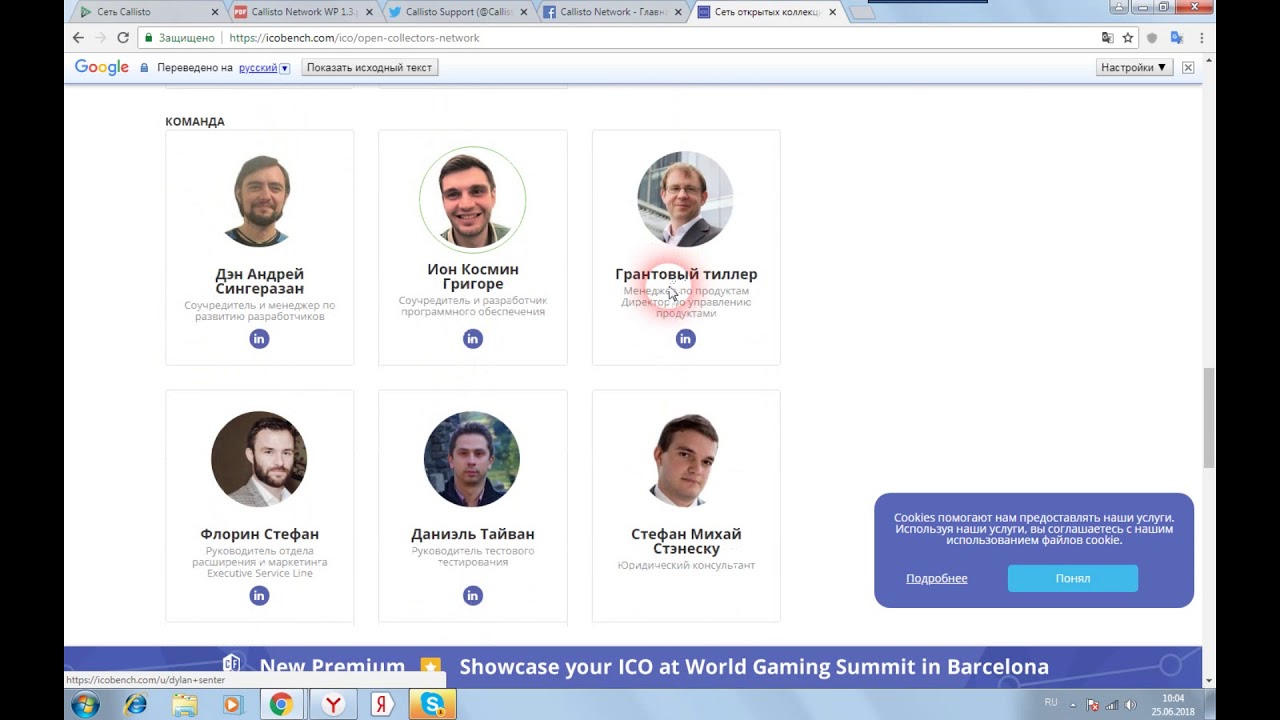Open a new browser tab
Screen dimensions: 1280x720
coord(862,12)
